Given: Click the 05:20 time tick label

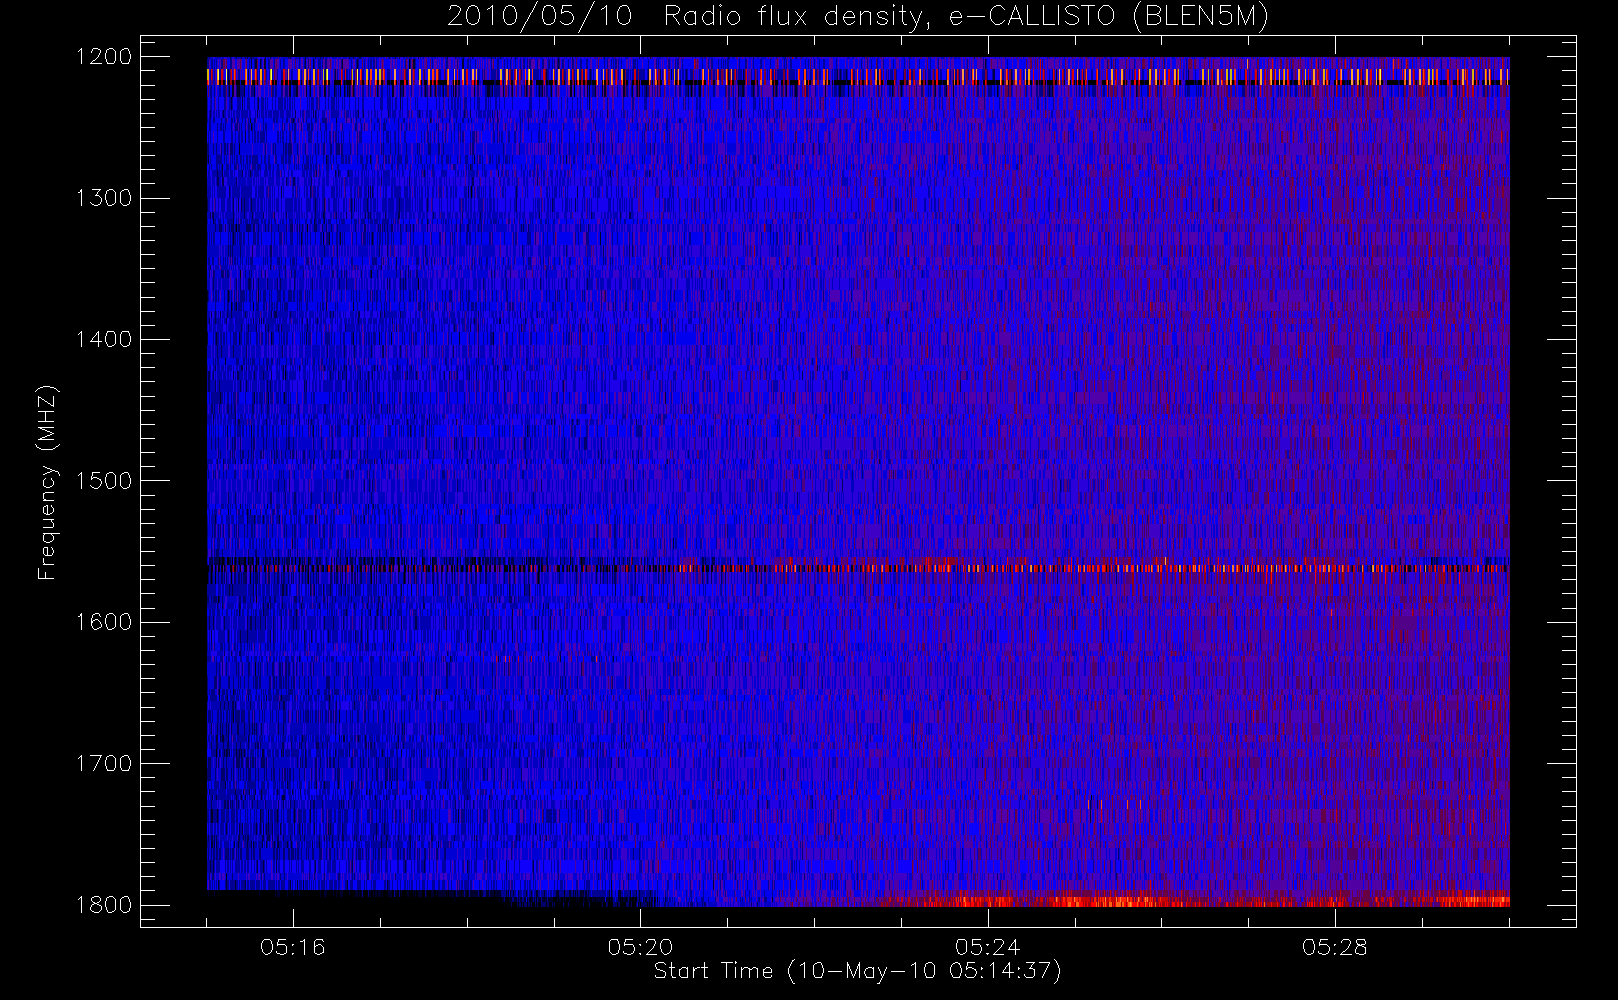Looking at the screenshot, I should click(x=640, y=947).
